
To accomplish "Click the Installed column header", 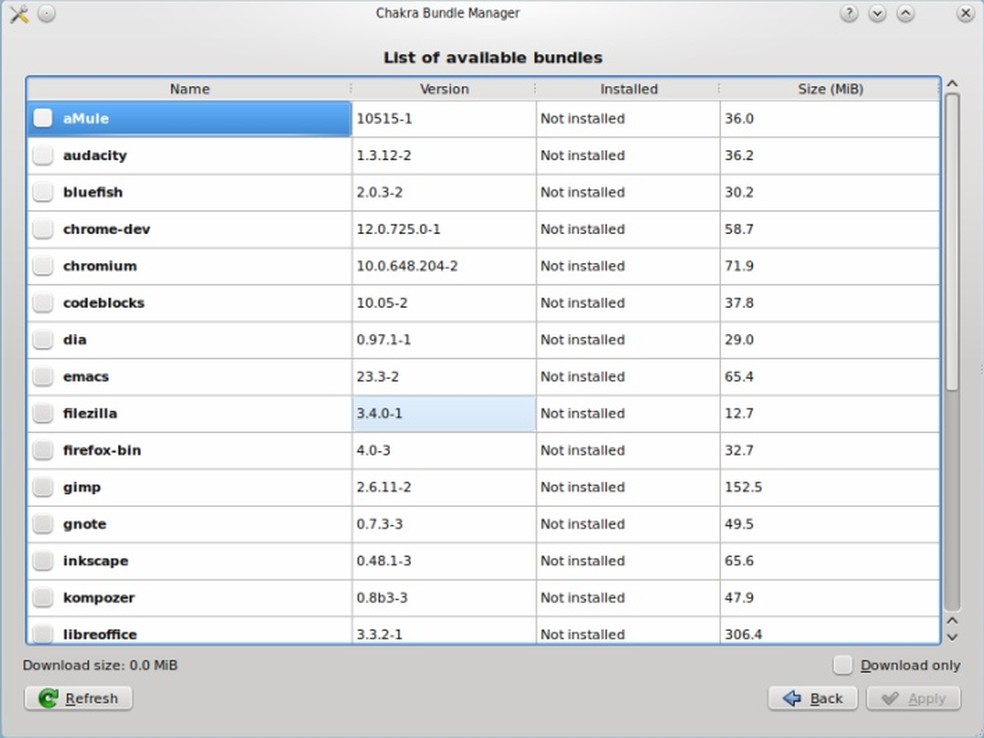I will coord(628,89).
